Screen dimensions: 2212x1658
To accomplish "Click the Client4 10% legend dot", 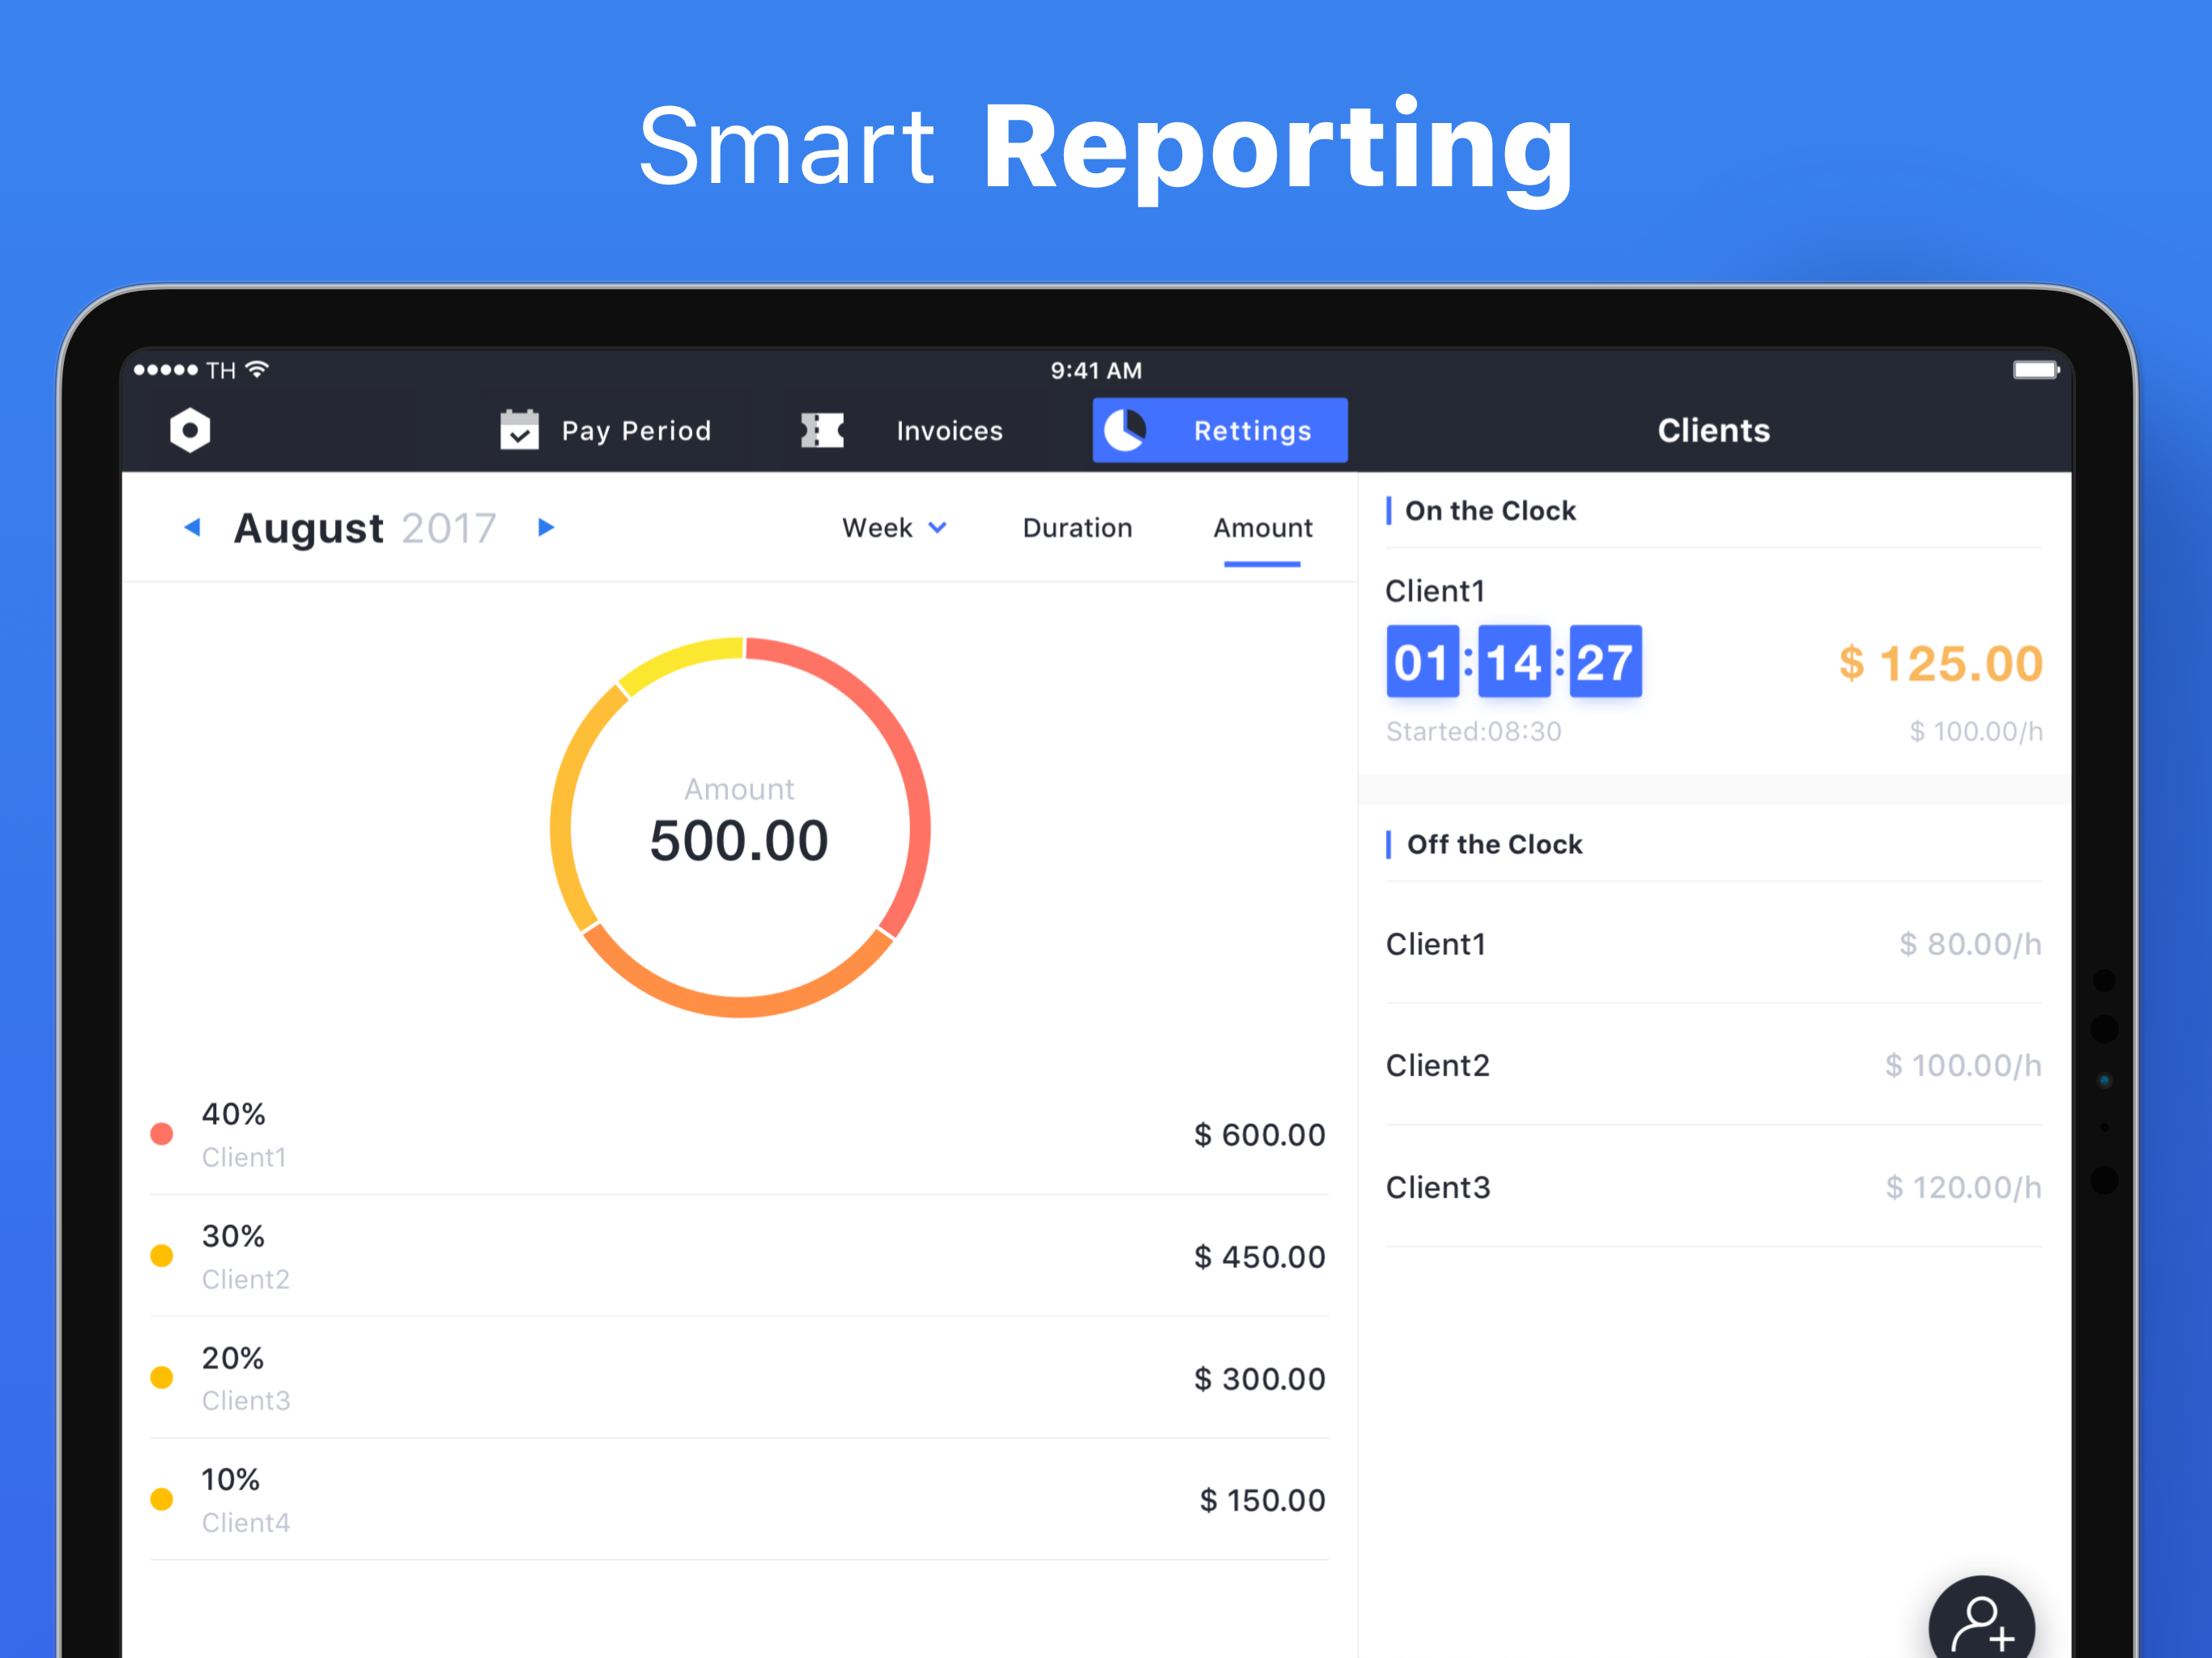I will pyautogui.click(x=162, y=1499).
